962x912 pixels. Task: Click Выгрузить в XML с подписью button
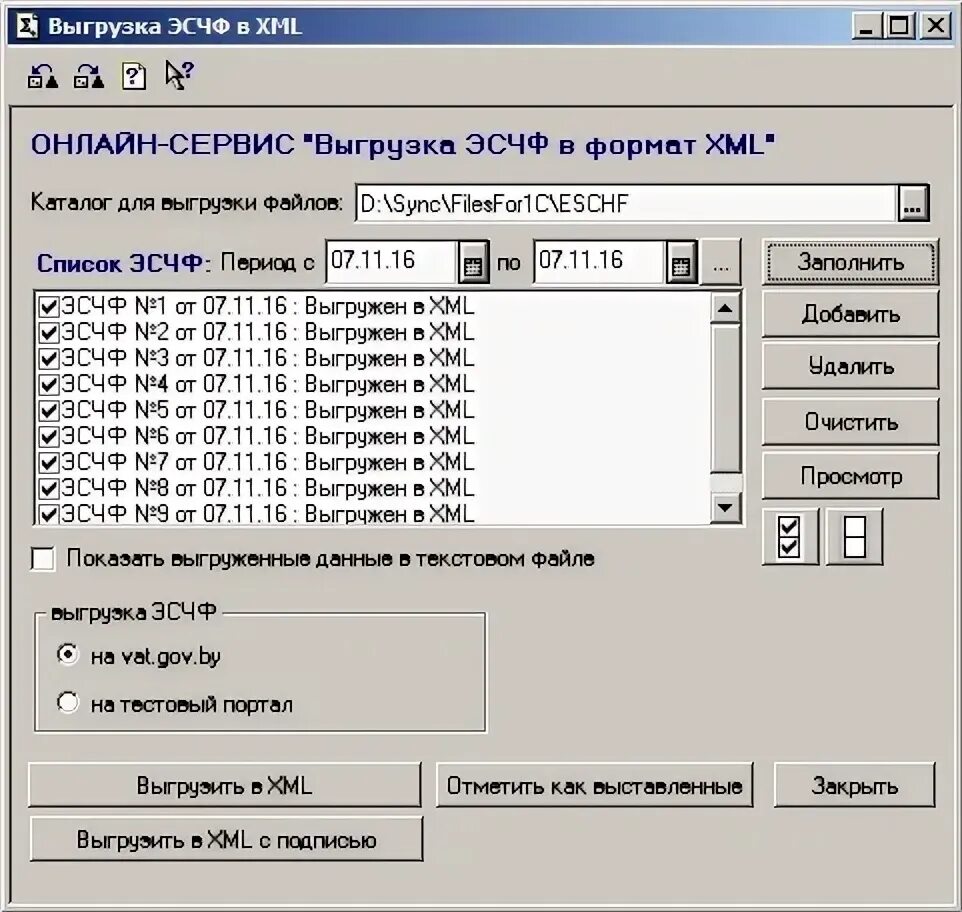click(226, 839)
